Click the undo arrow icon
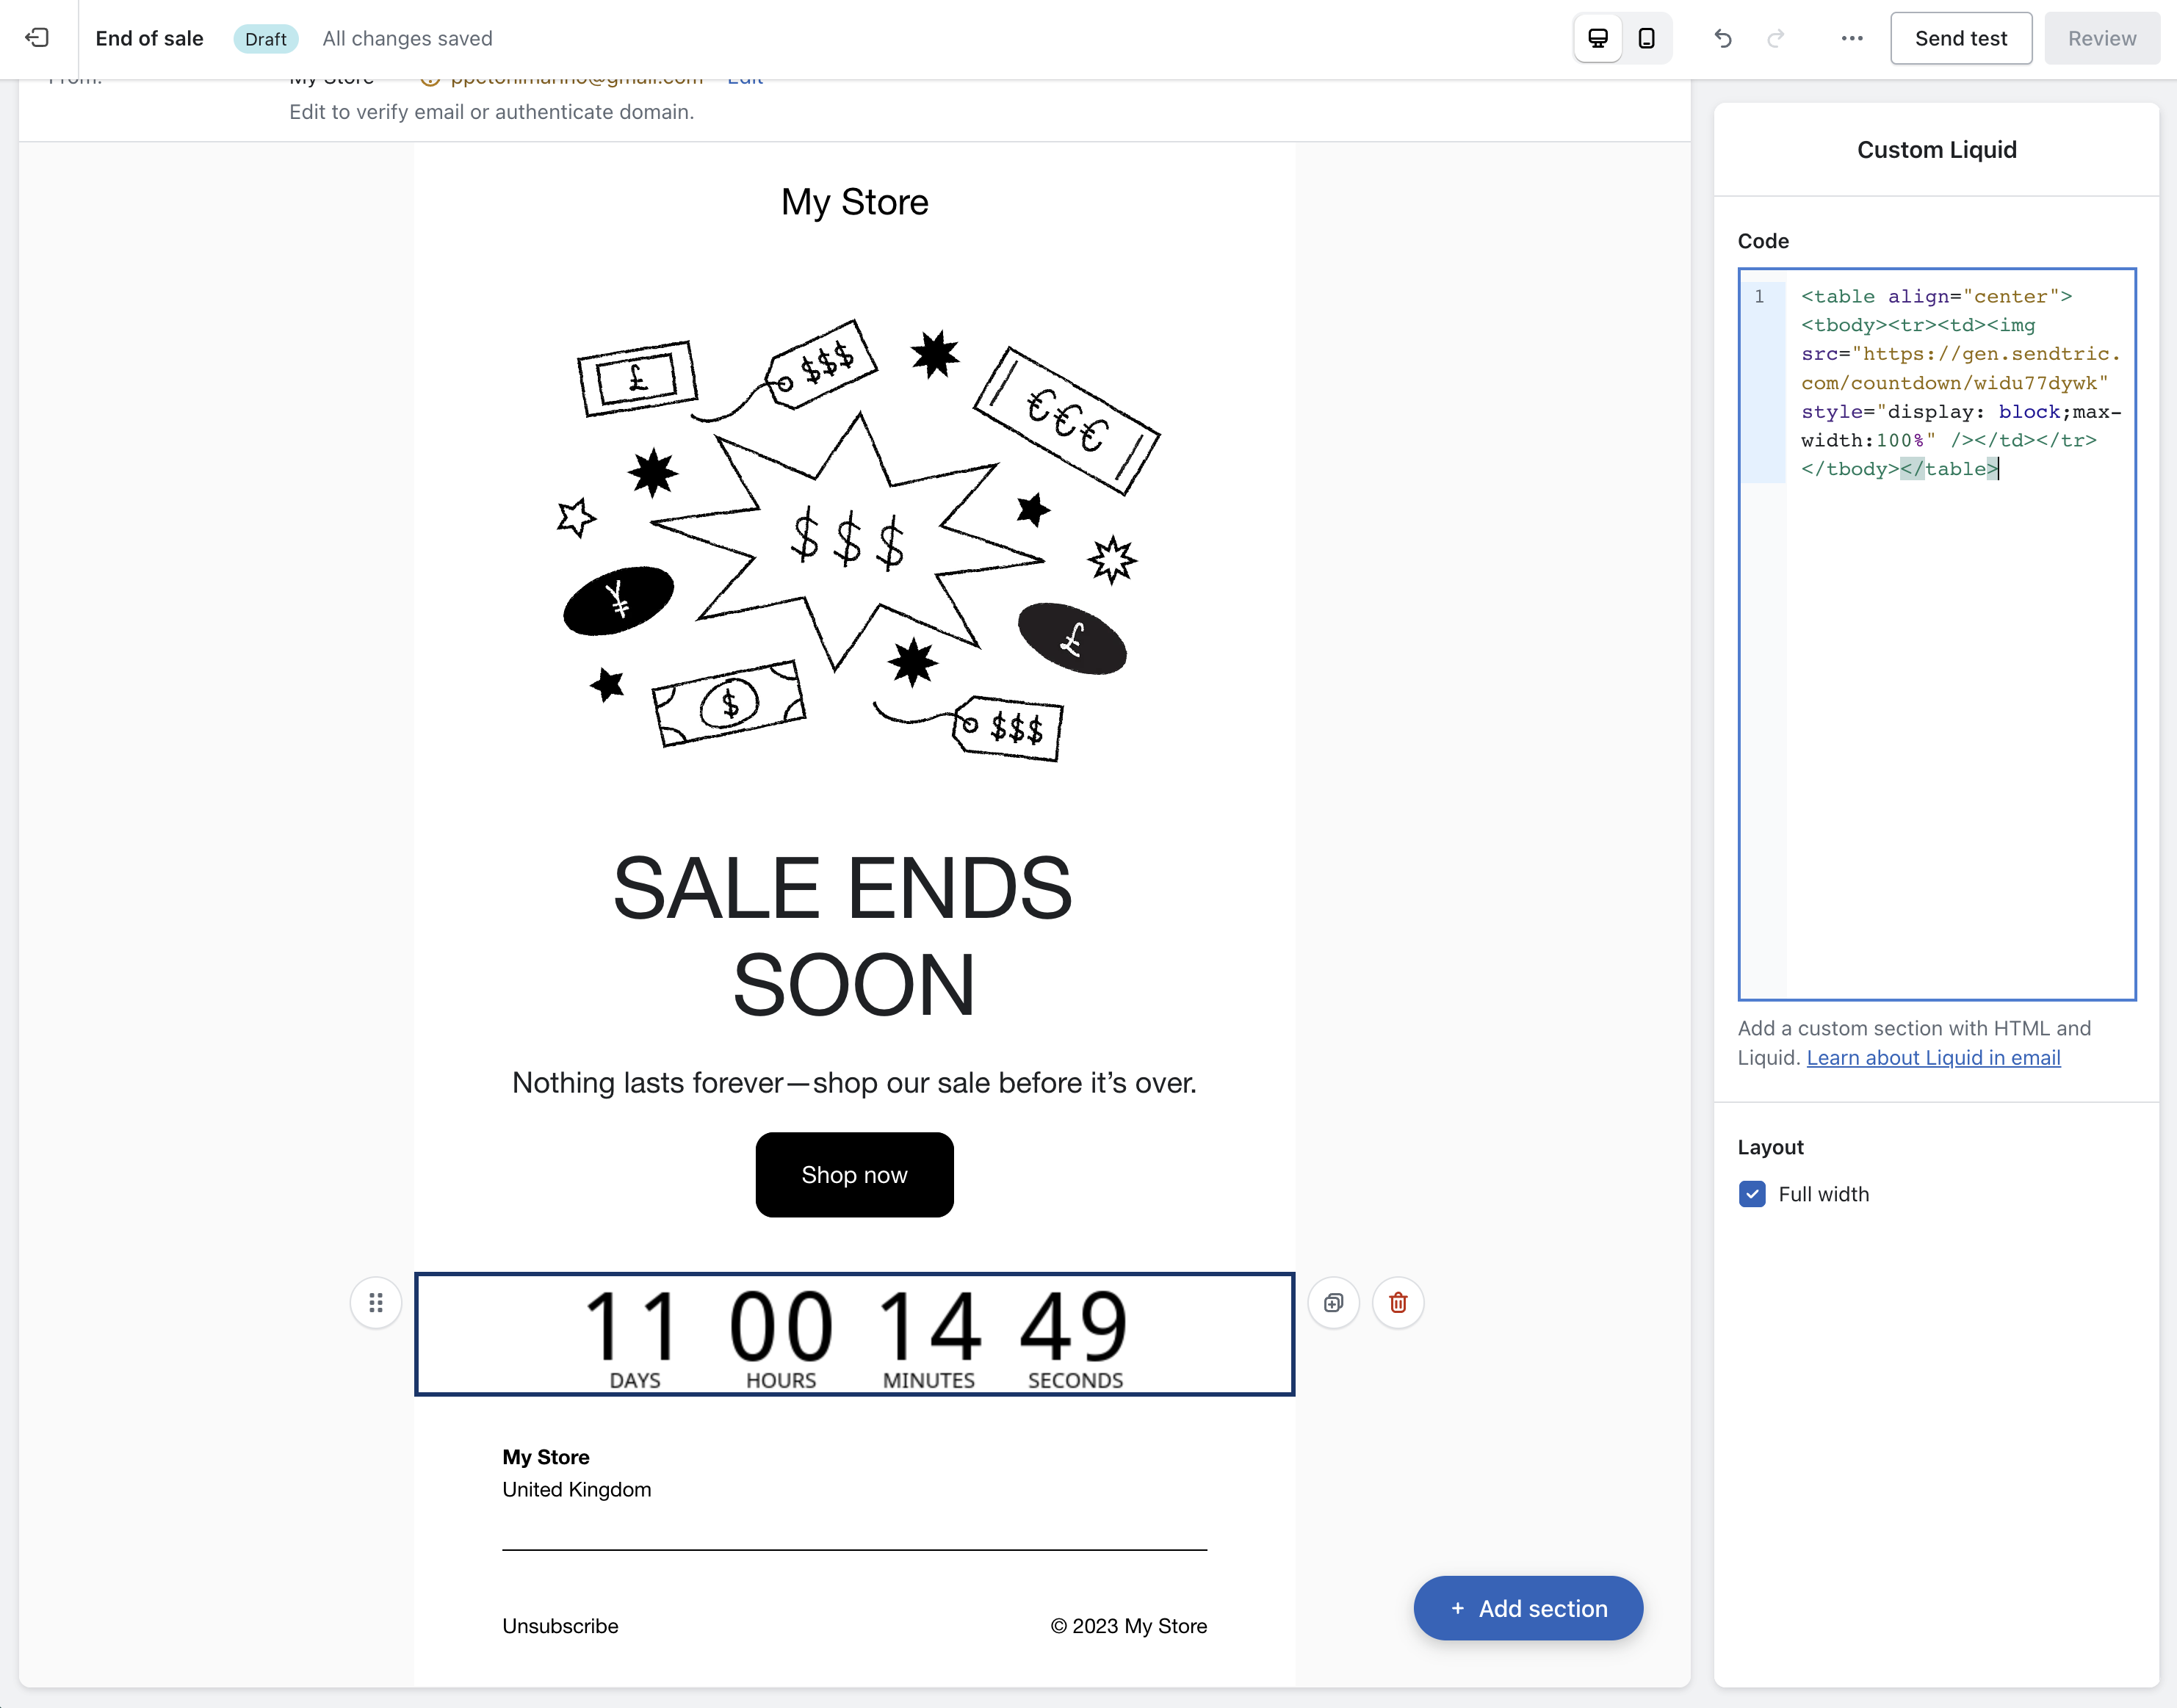This screenshot has height=1708, width=2177. tap(1722, 38)
